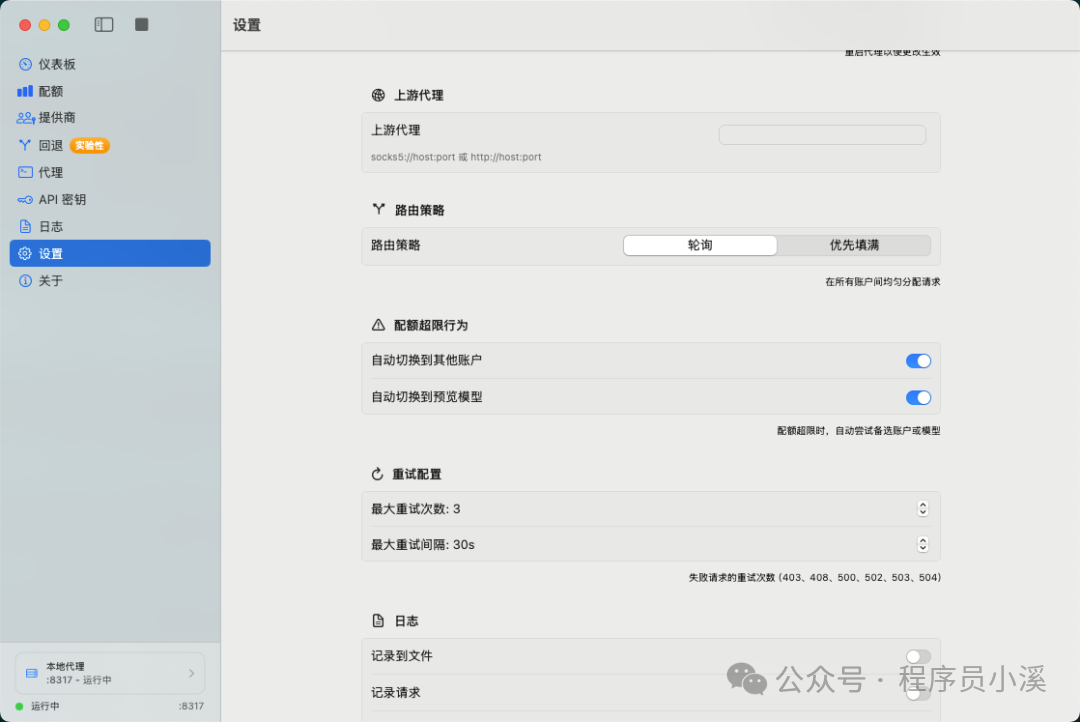This screenshot has height=722, width=1080.
Task: Go to the 提供商 providers page
Action: pyautogui.click(x=110, y=118)
